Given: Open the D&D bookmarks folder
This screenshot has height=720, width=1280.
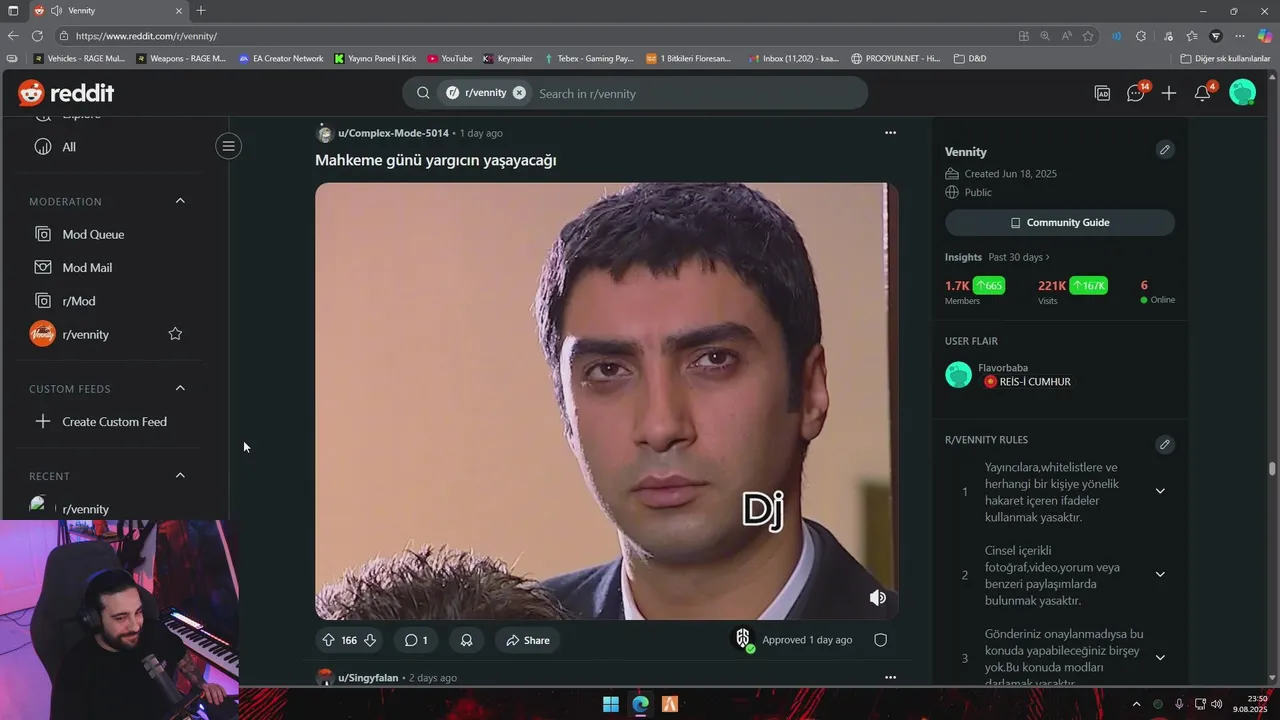Looking at the screenshot, I should [x=970, y=58].
